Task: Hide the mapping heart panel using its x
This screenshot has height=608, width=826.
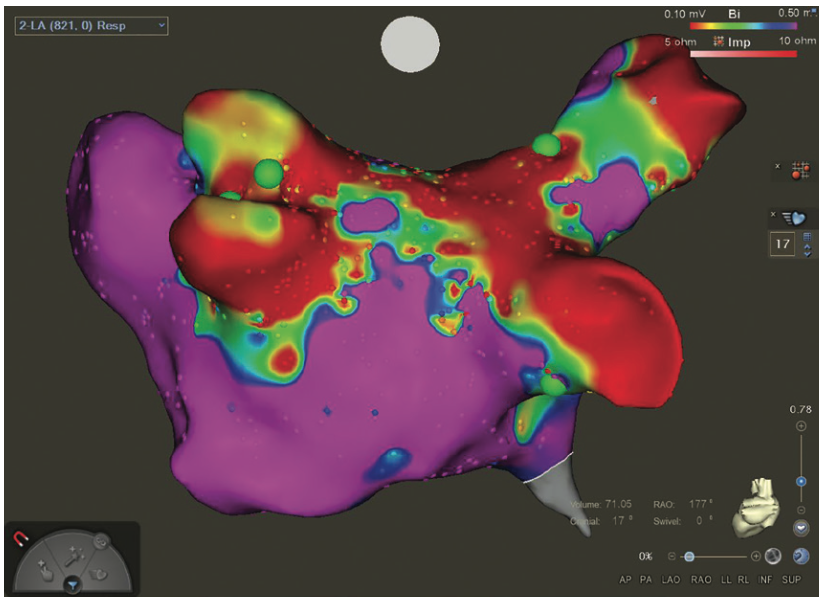Action: pyautogui.click(x=773, y=214)
